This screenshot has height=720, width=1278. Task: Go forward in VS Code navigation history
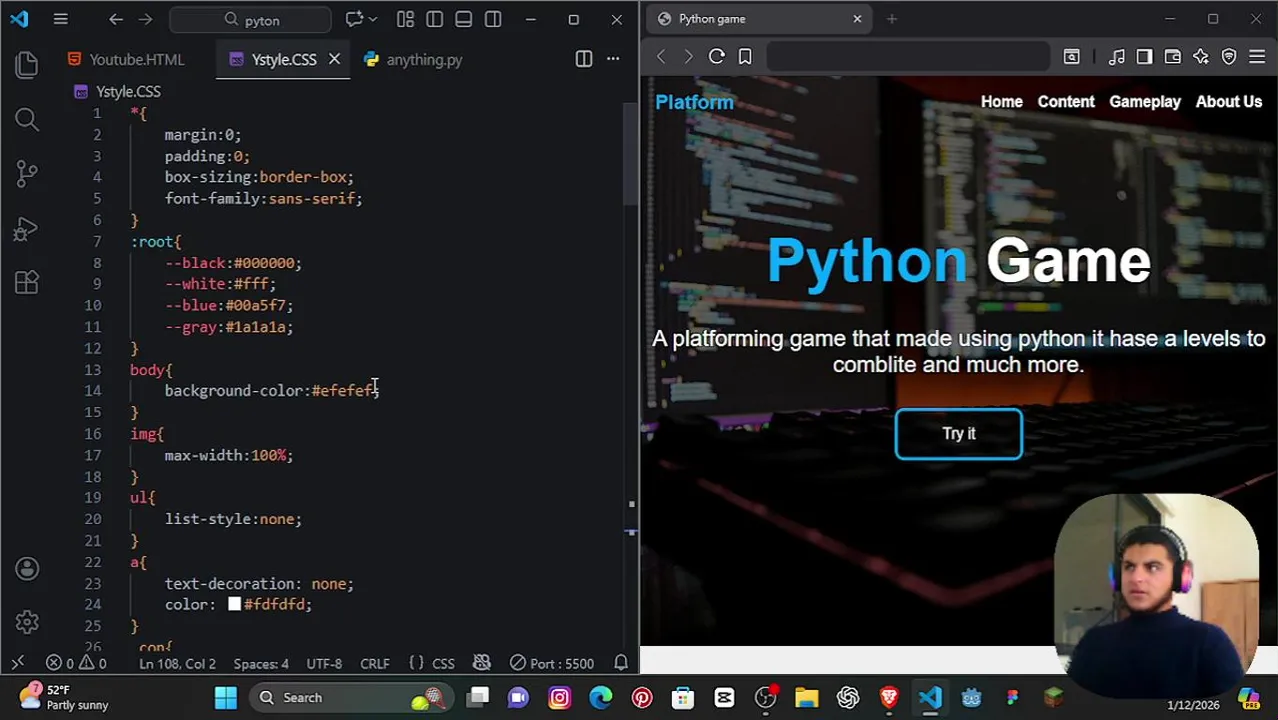click(146, 19)
